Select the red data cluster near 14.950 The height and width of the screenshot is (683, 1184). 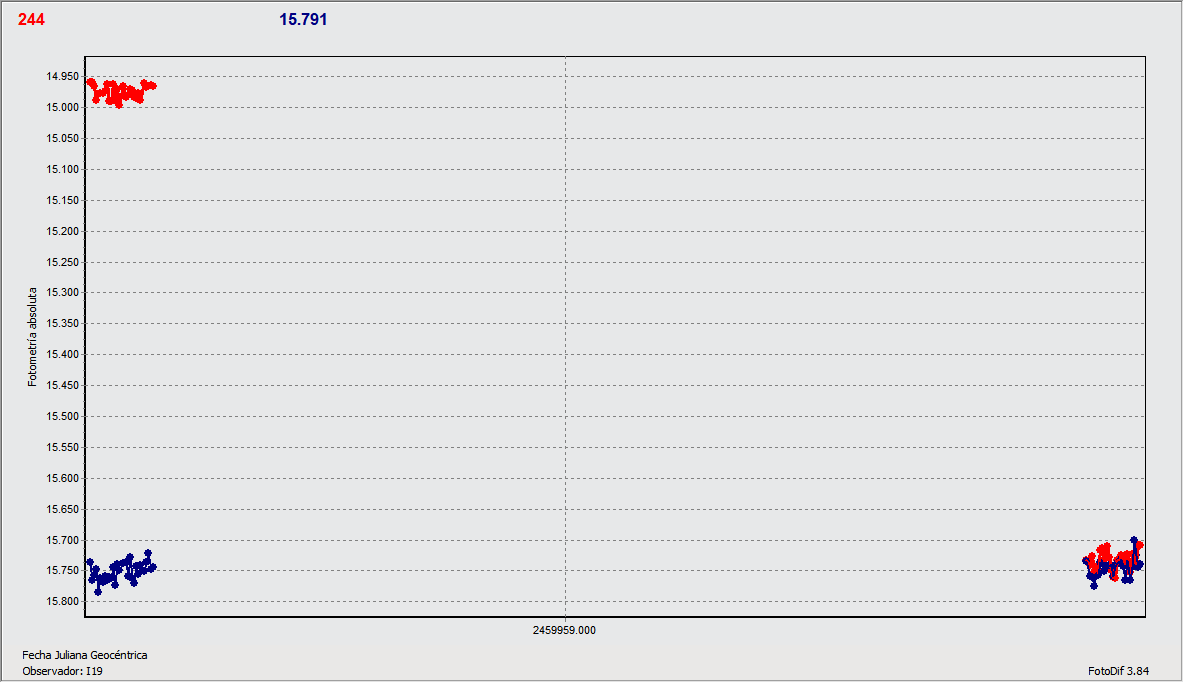coord(120,92)
